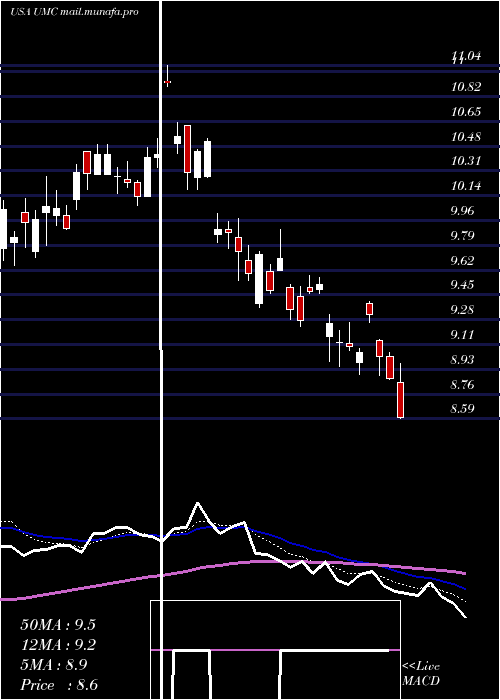Click the 10.14 price axis label

tap(466, 186)
